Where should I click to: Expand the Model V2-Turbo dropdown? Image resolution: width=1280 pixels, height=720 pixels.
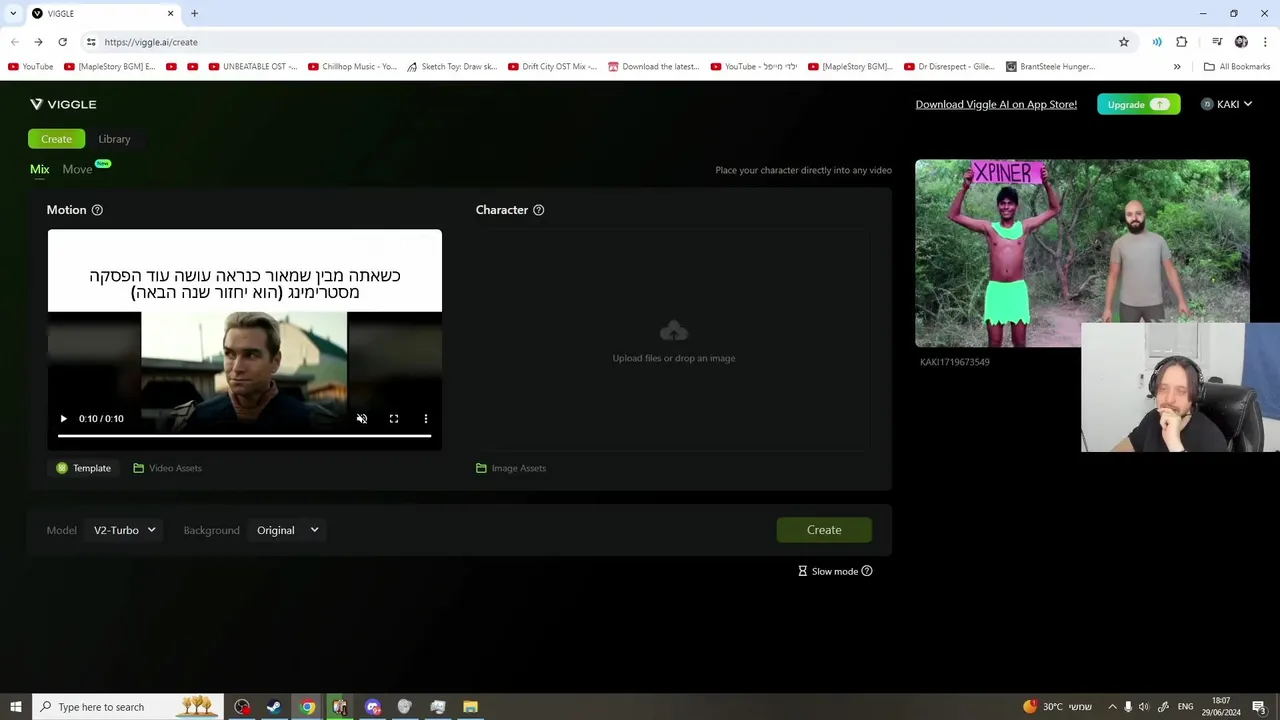[x=125, y=530]
